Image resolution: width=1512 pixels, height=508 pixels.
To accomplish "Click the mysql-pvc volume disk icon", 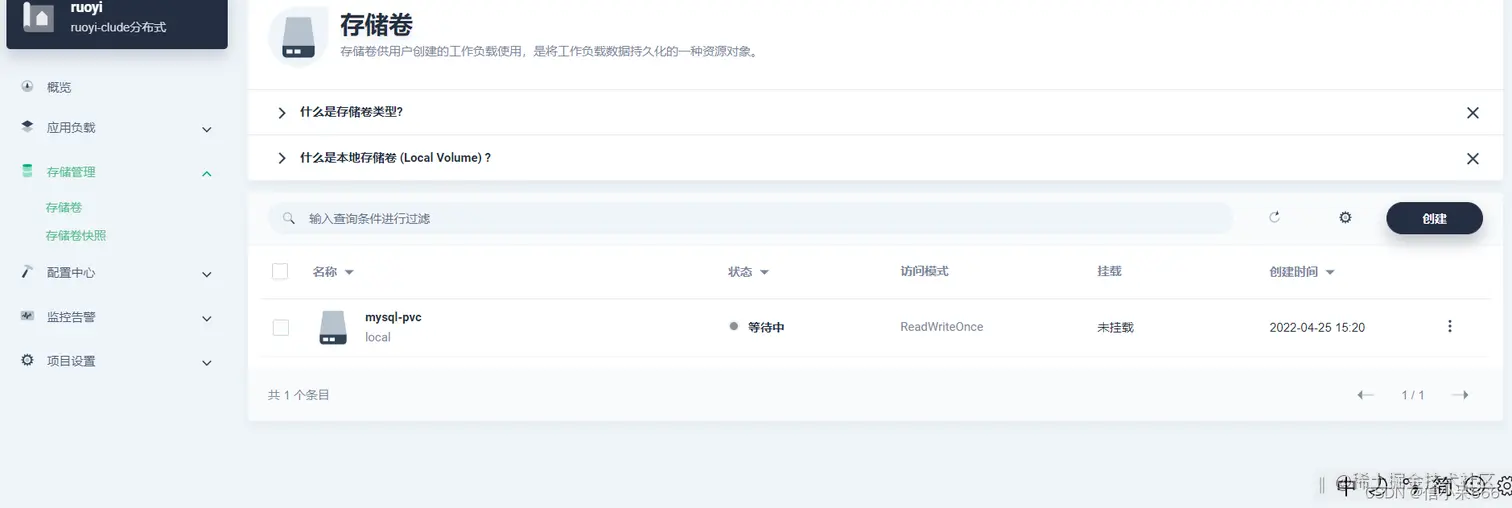I will point(332,327).
